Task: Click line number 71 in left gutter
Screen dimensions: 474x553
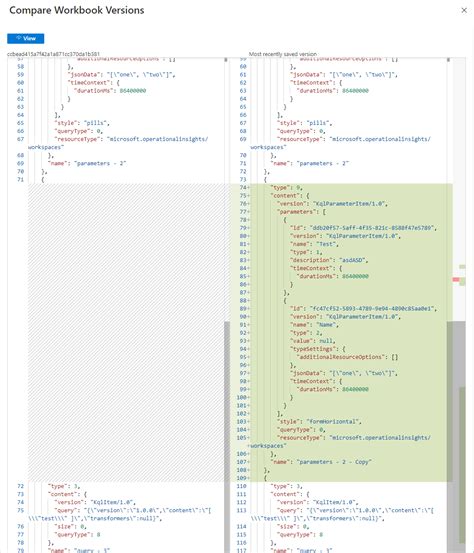Action: (20, 180)
